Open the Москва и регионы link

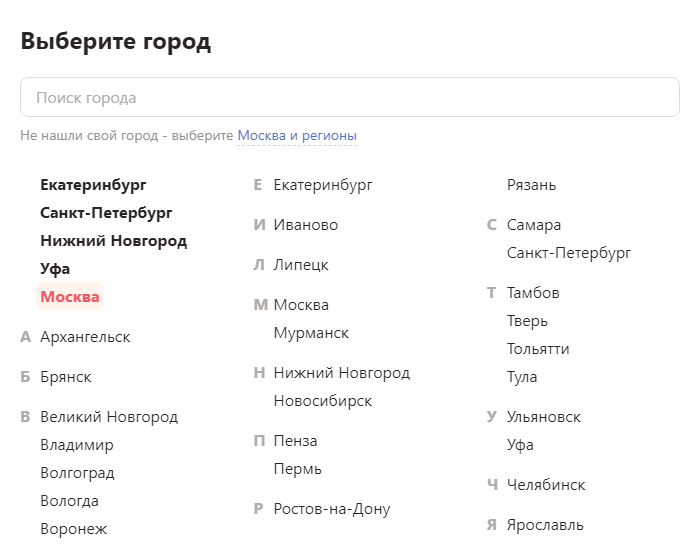pyautogui.click(x=297, y=135)
